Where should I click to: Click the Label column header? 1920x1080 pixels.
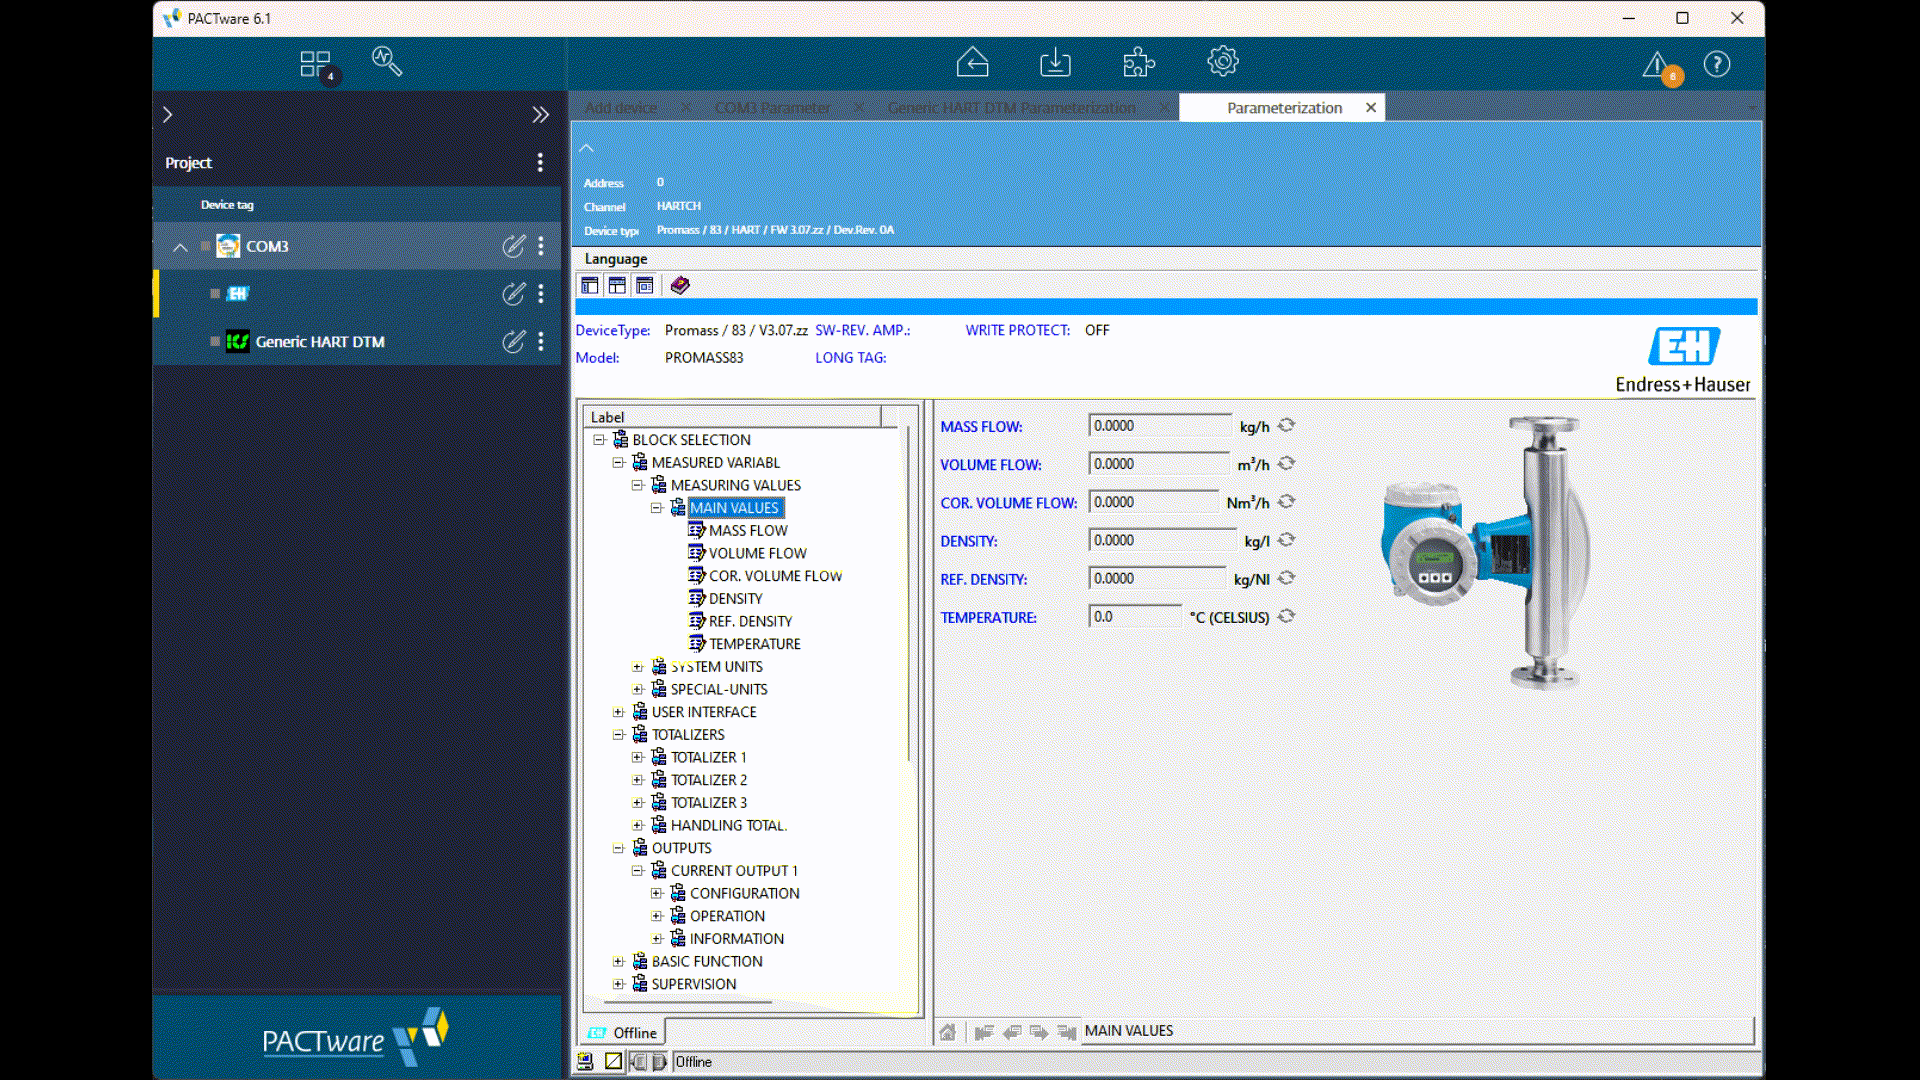[732, 417]
